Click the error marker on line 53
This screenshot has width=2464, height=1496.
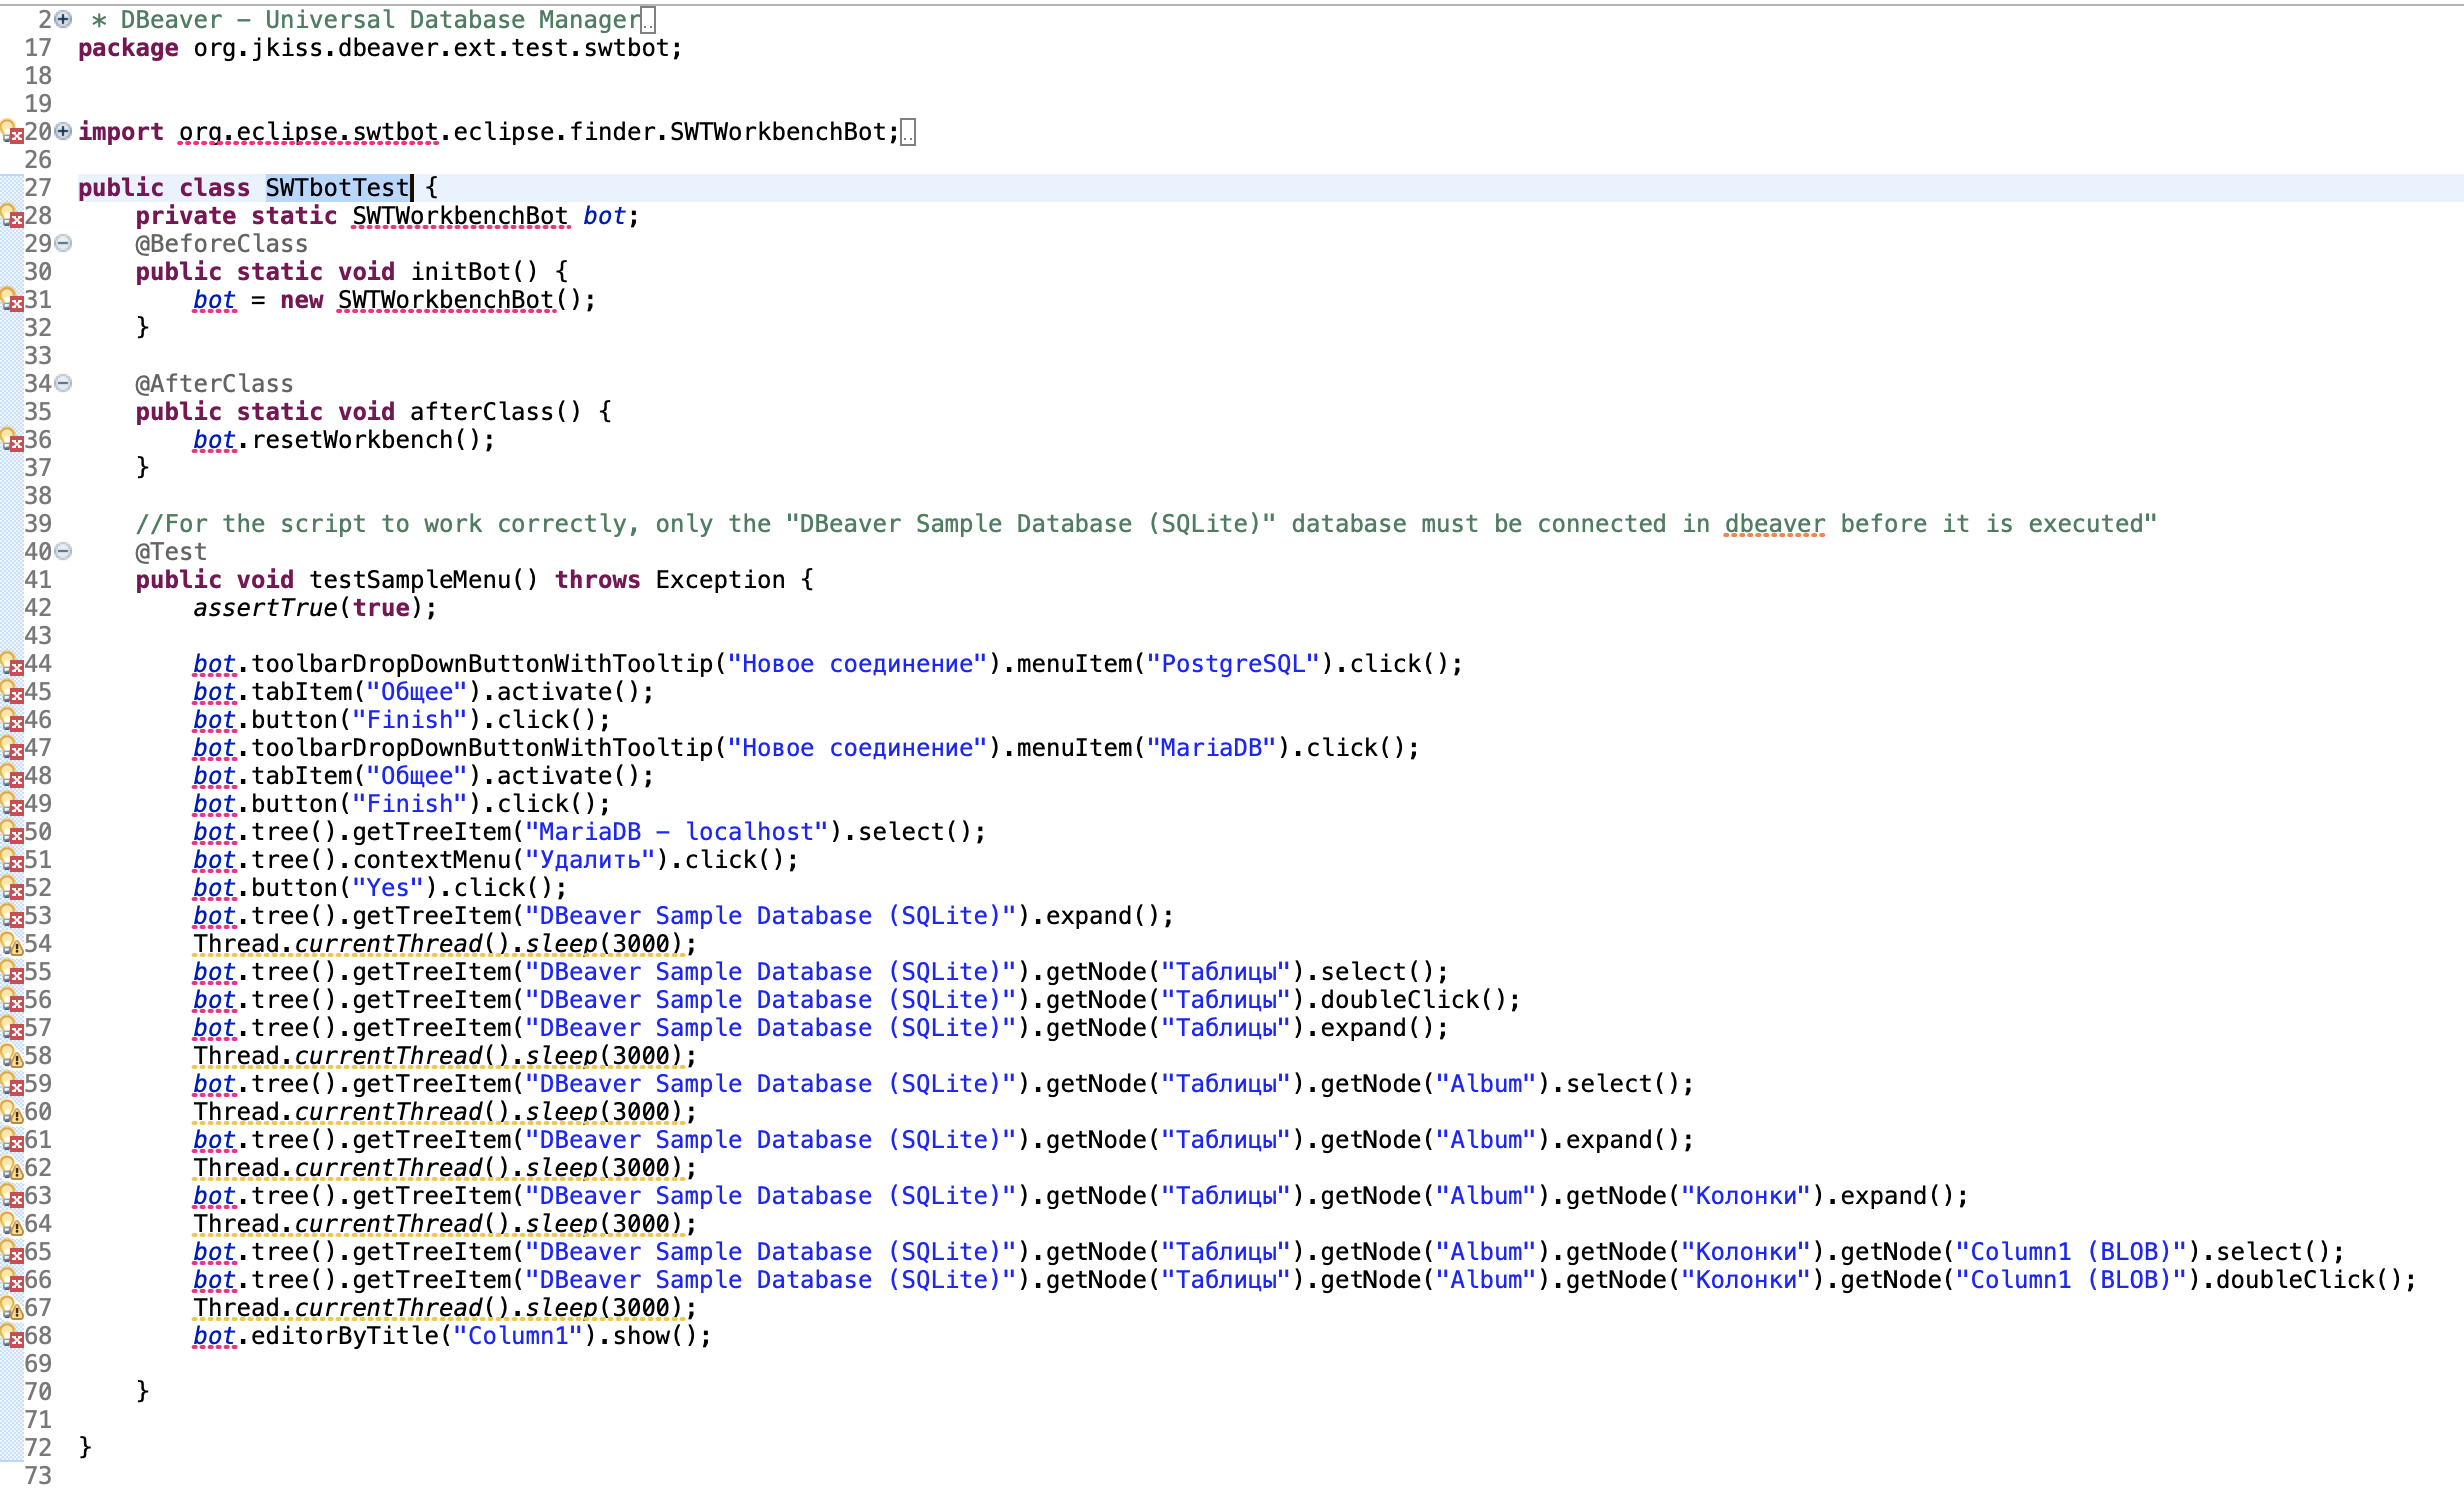tap(11, 916)
